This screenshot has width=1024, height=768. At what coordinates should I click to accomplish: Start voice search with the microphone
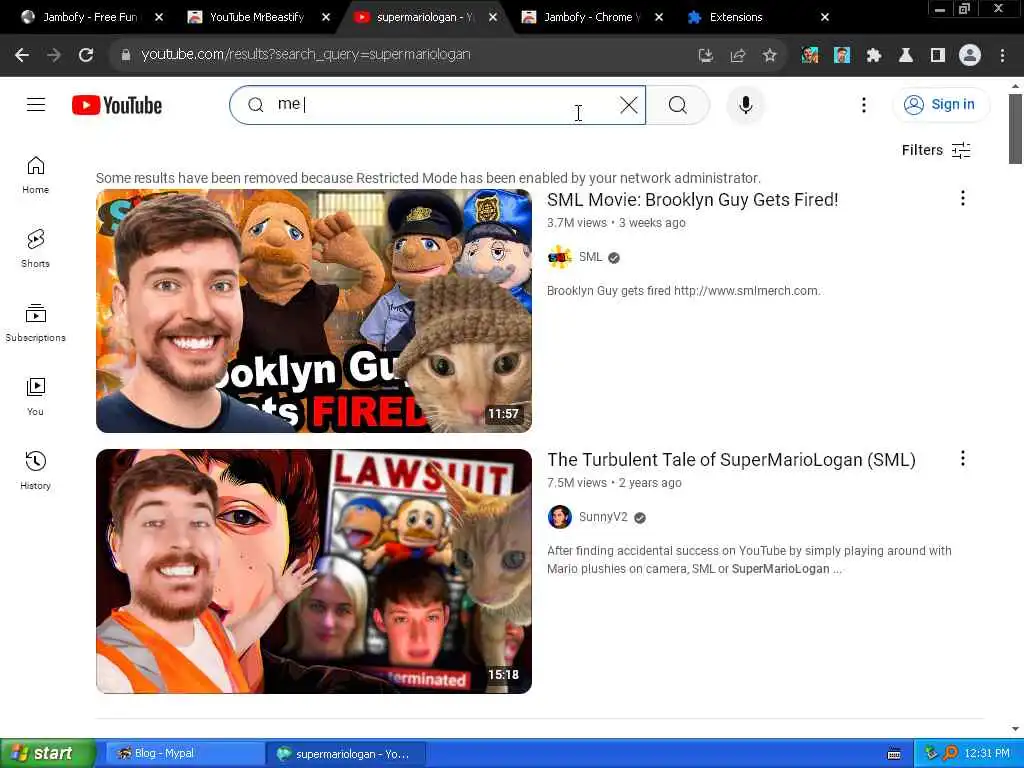[745, 104]
